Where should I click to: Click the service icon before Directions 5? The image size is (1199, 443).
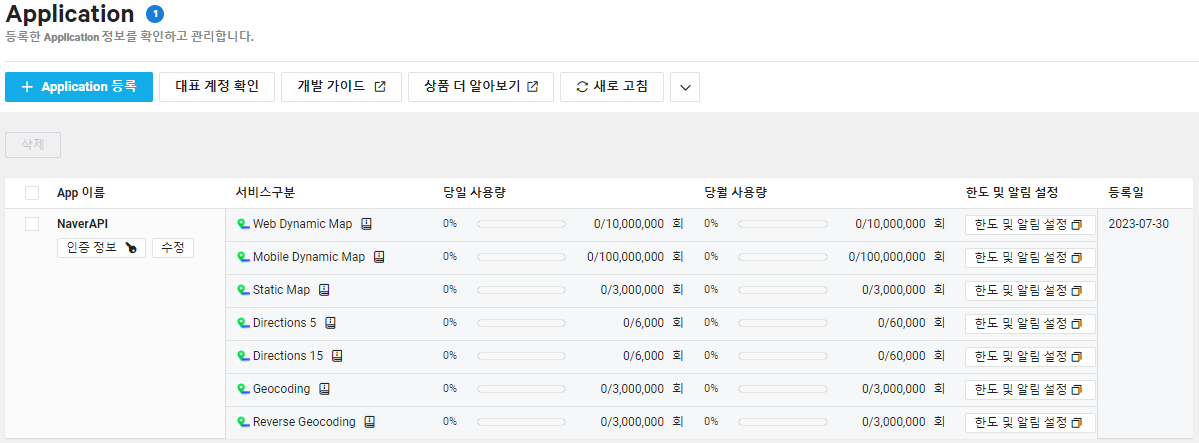[243, 323]
